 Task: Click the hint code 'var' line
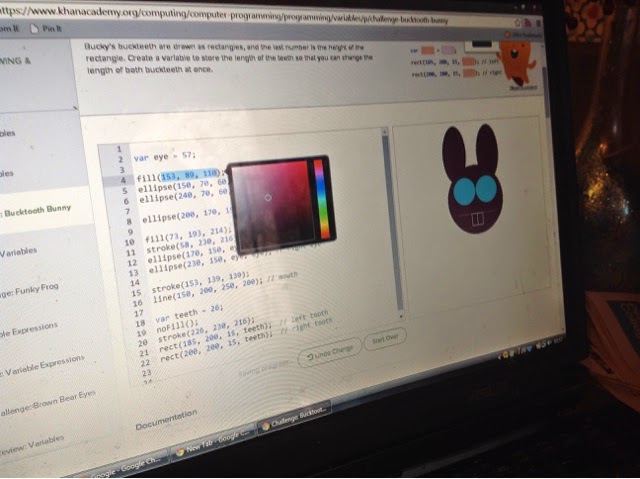click(433, 51)
